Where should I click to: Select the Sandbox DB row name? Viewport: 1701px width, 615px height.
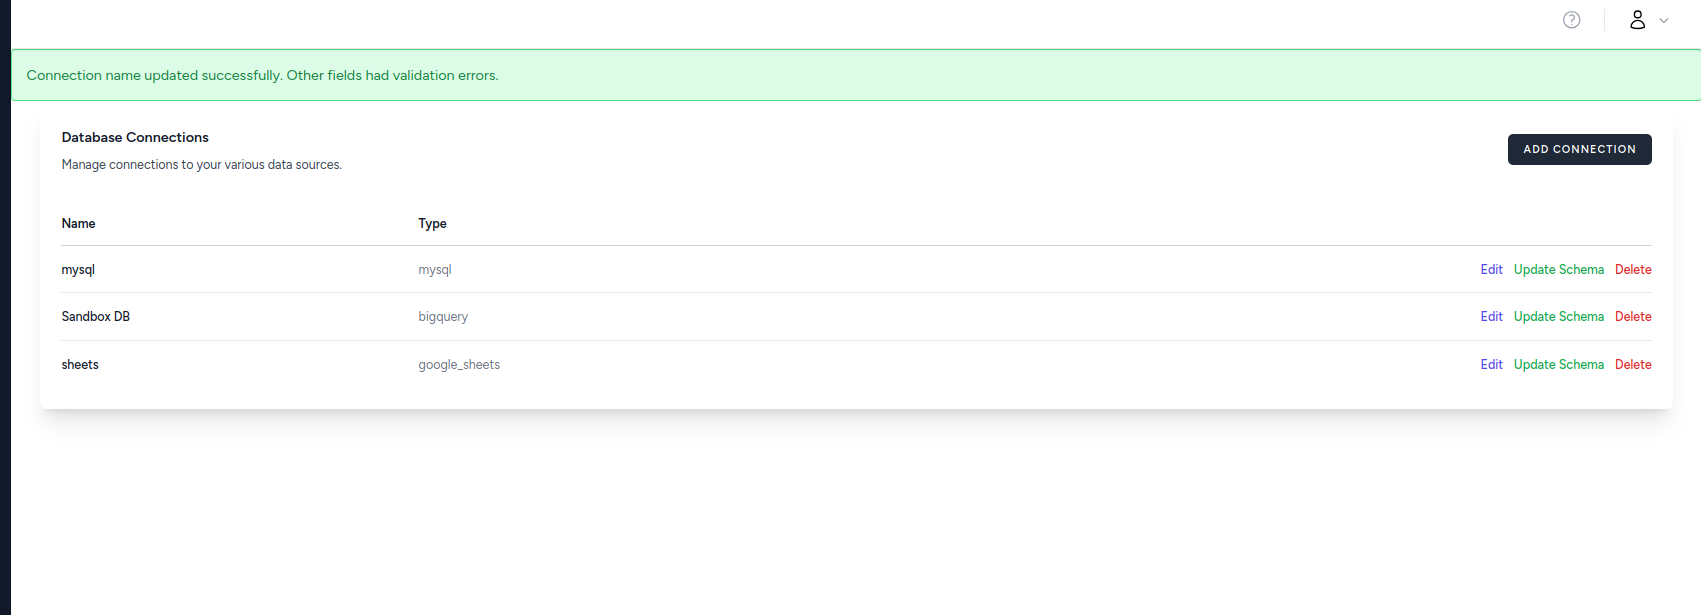pyautogui.click(x=95, y=317)
